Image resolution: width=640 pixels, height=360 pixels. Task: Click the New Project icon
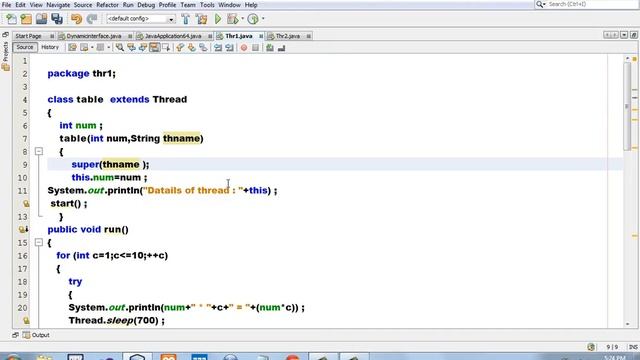[26, 19]
